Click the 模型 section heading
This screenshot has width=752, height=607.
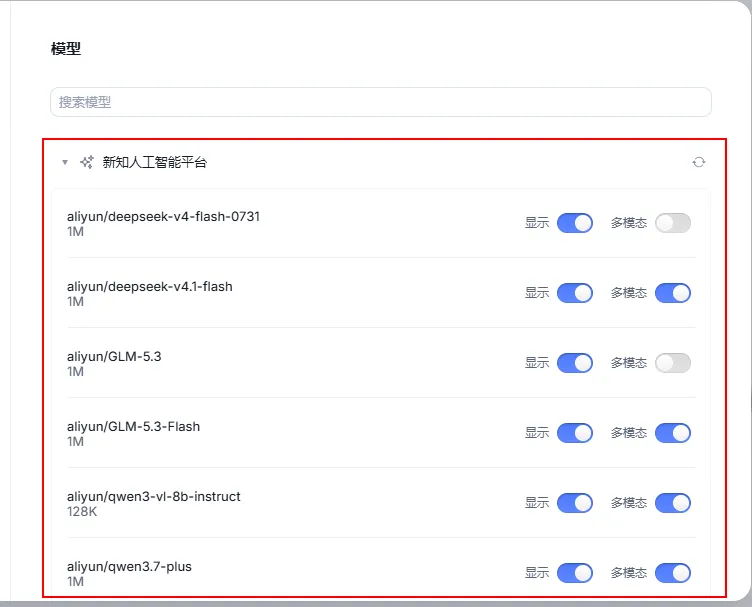(66, 48)
